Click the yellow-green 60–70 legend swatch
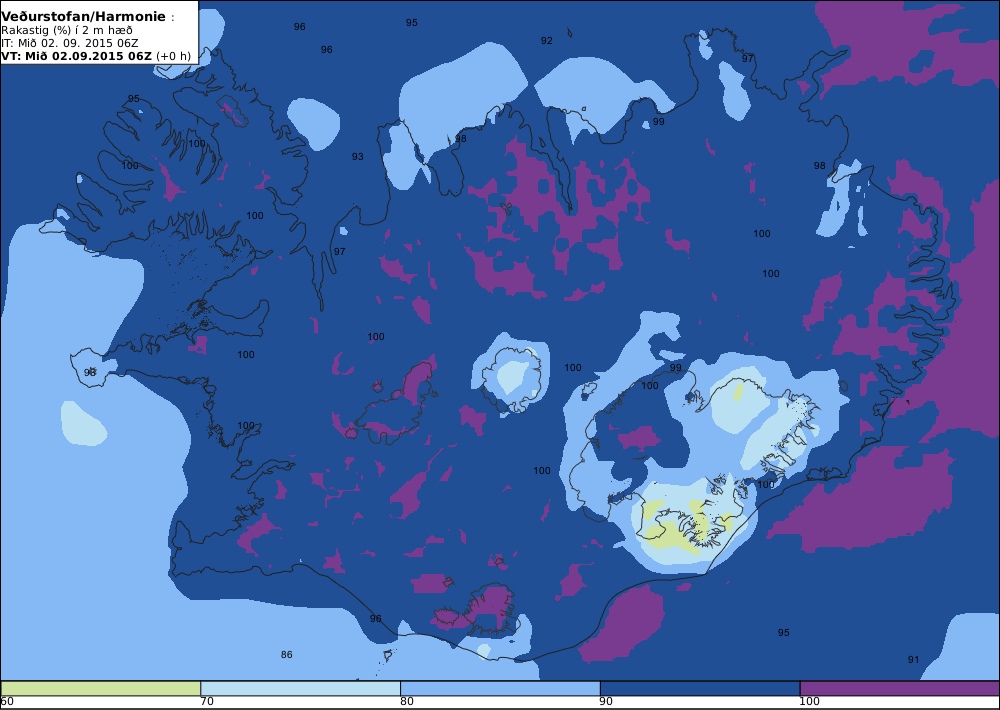Viewport: 1000px width, 710px height. tap(101, 688)
